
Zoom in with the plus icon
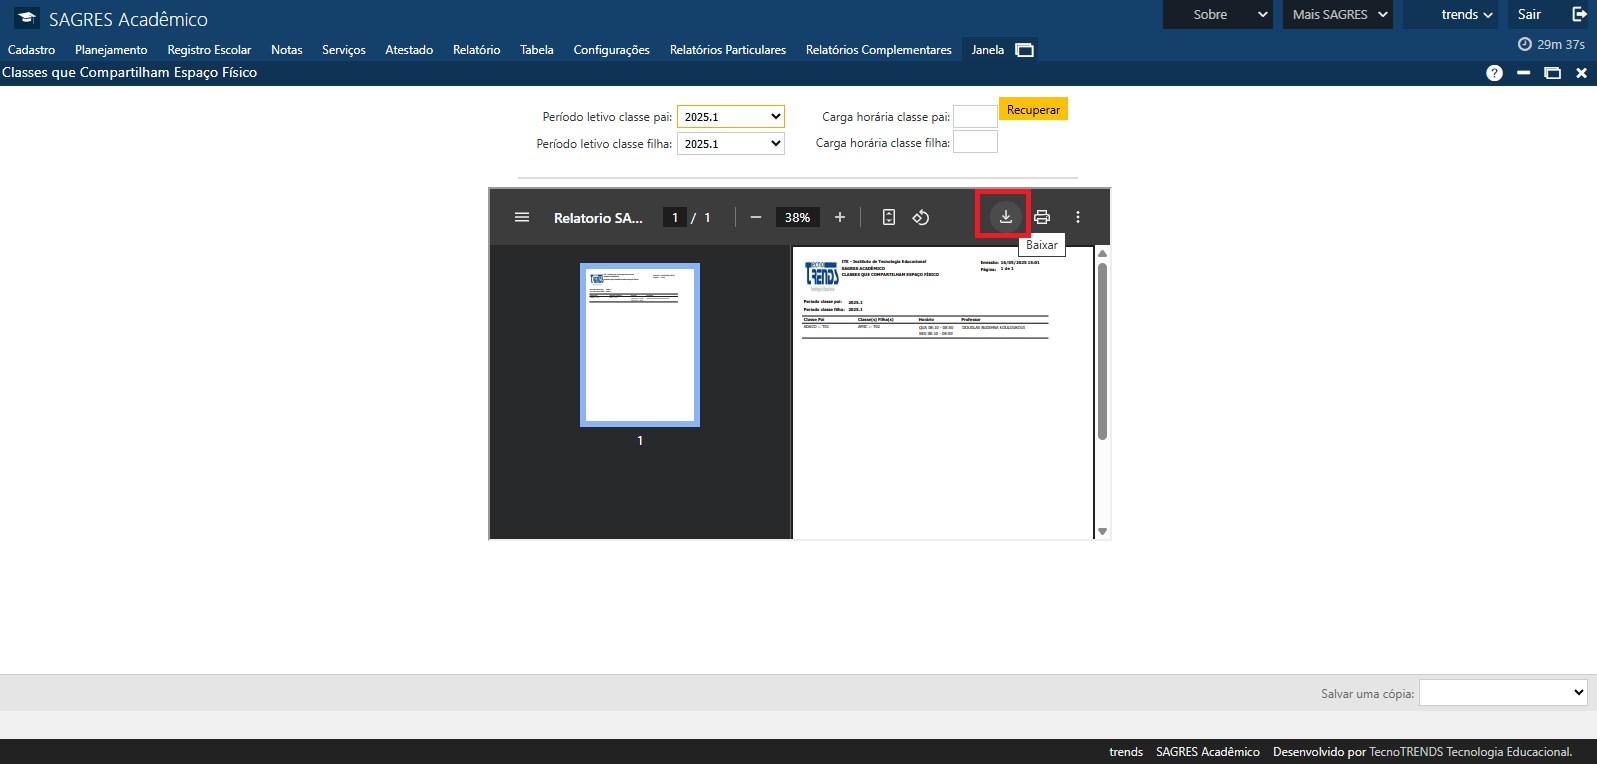[840, 217]
